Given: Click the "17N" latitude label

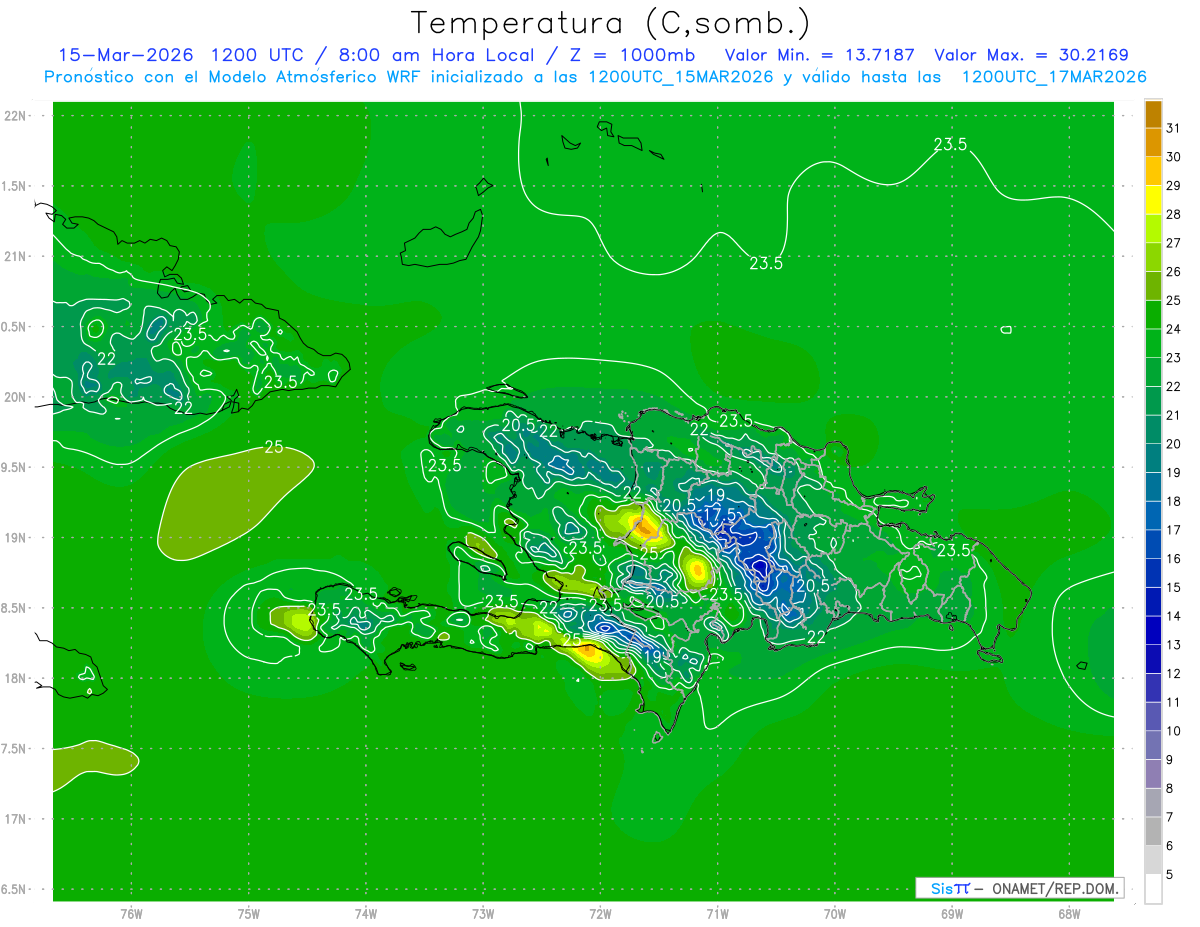Looking at the screenshot, I should (15, 819).
